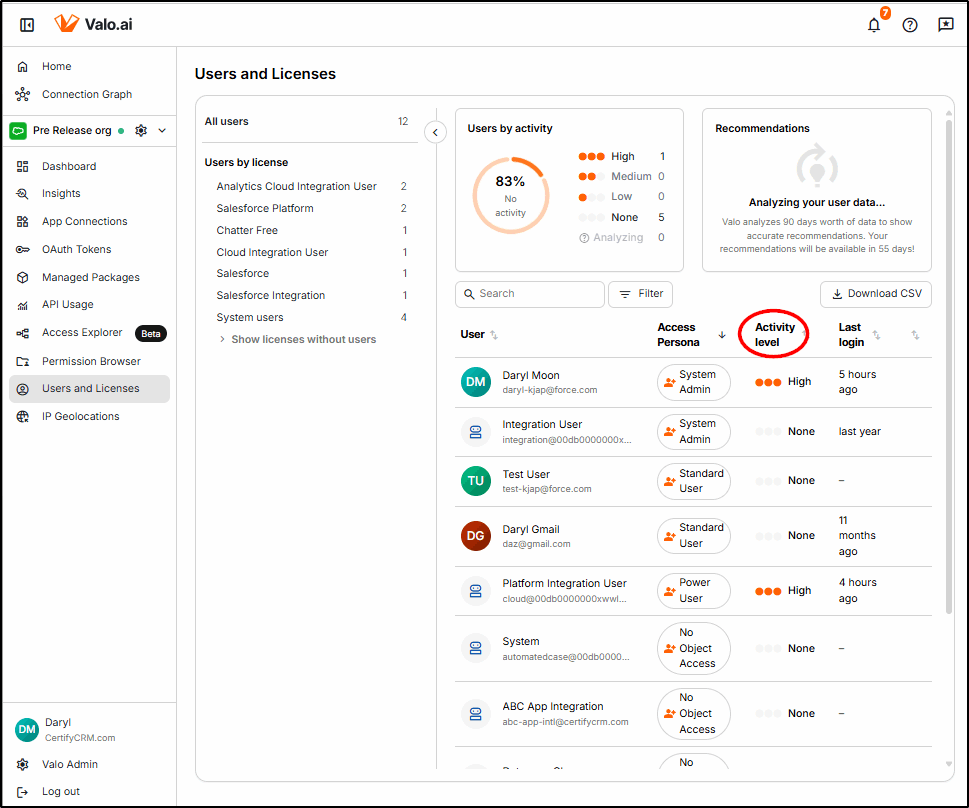Open the Pre Release org dropdown
This screenshot has height=808, width=969.
[x=162, y=130]
